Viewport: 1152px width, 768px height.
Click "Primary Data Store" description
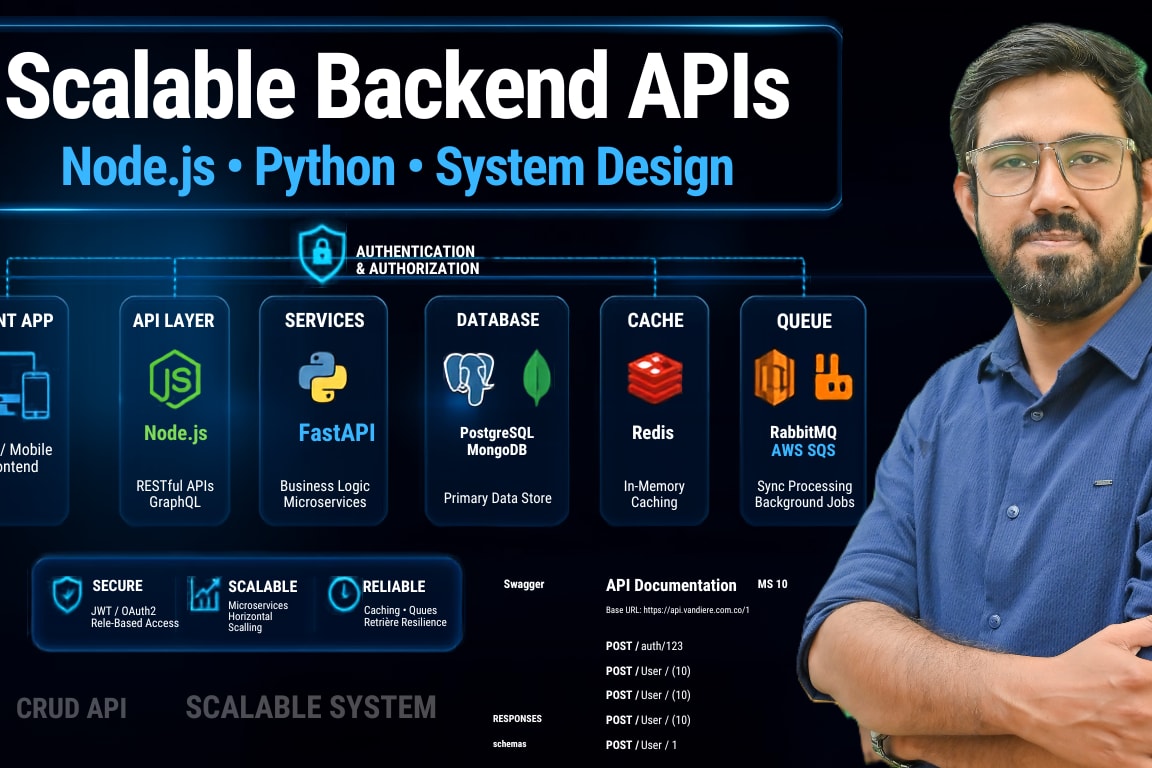[x=497, y=498]
